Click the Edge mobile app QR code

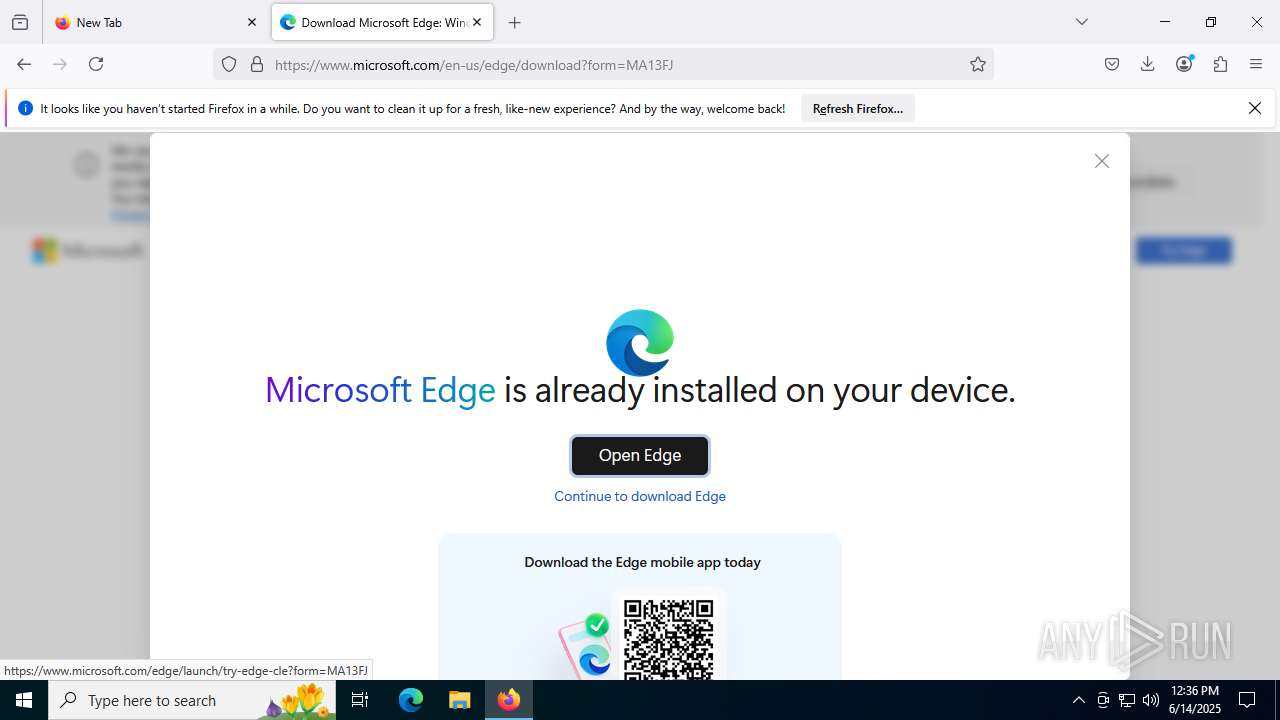pyautogui.click(x=668, y=638)
